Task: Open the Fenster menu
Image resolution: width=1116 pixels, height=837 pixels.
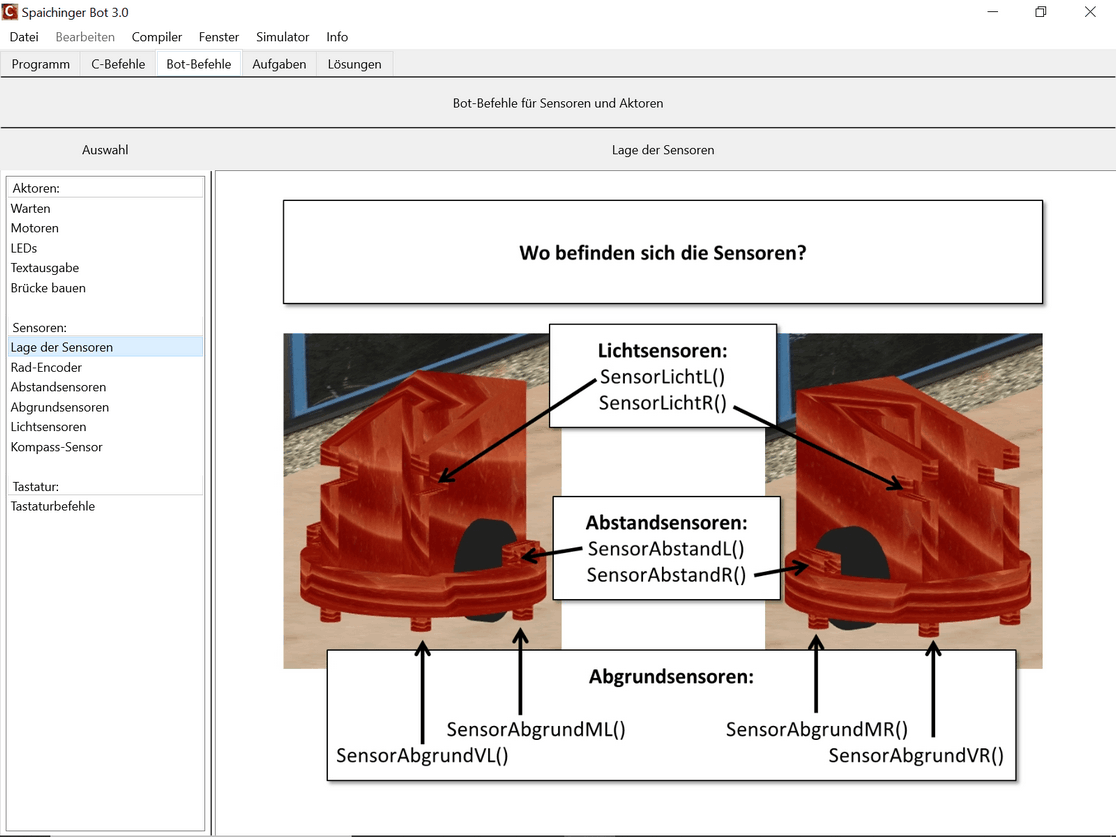Action: [x=219, y=37]
